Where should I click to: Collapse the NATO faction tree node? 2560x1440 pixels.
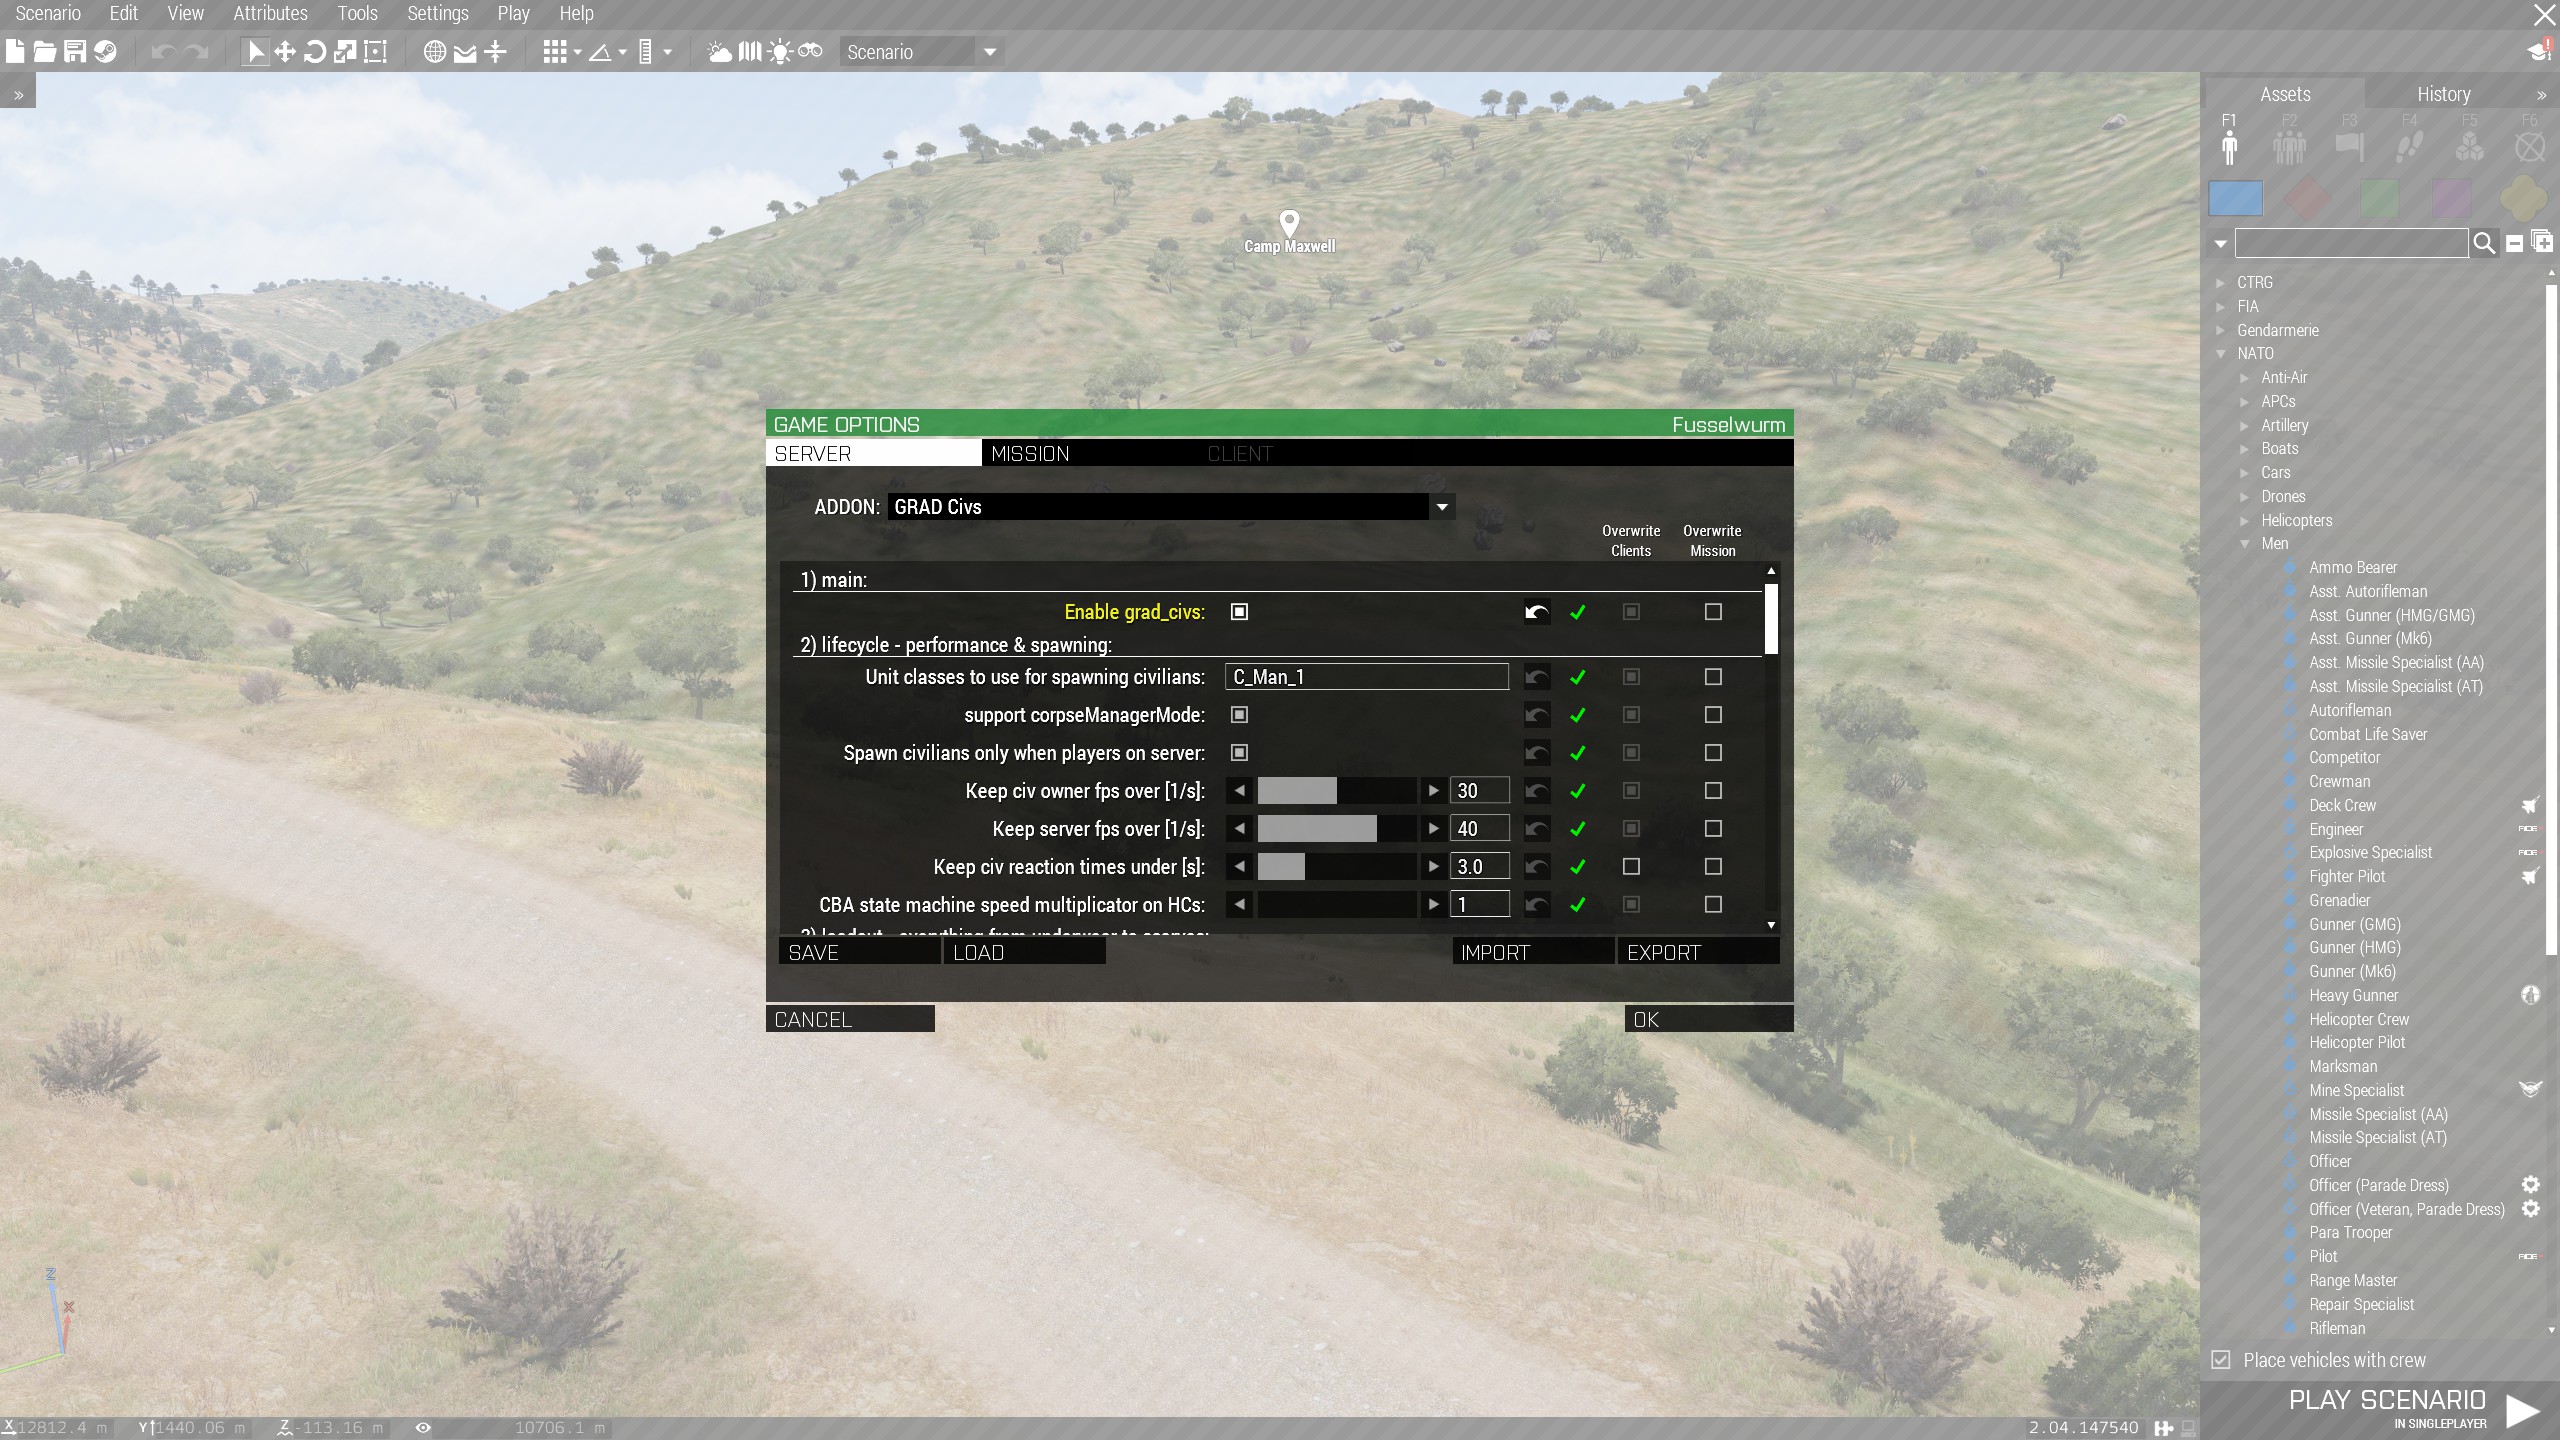[x=2221, y=354]
